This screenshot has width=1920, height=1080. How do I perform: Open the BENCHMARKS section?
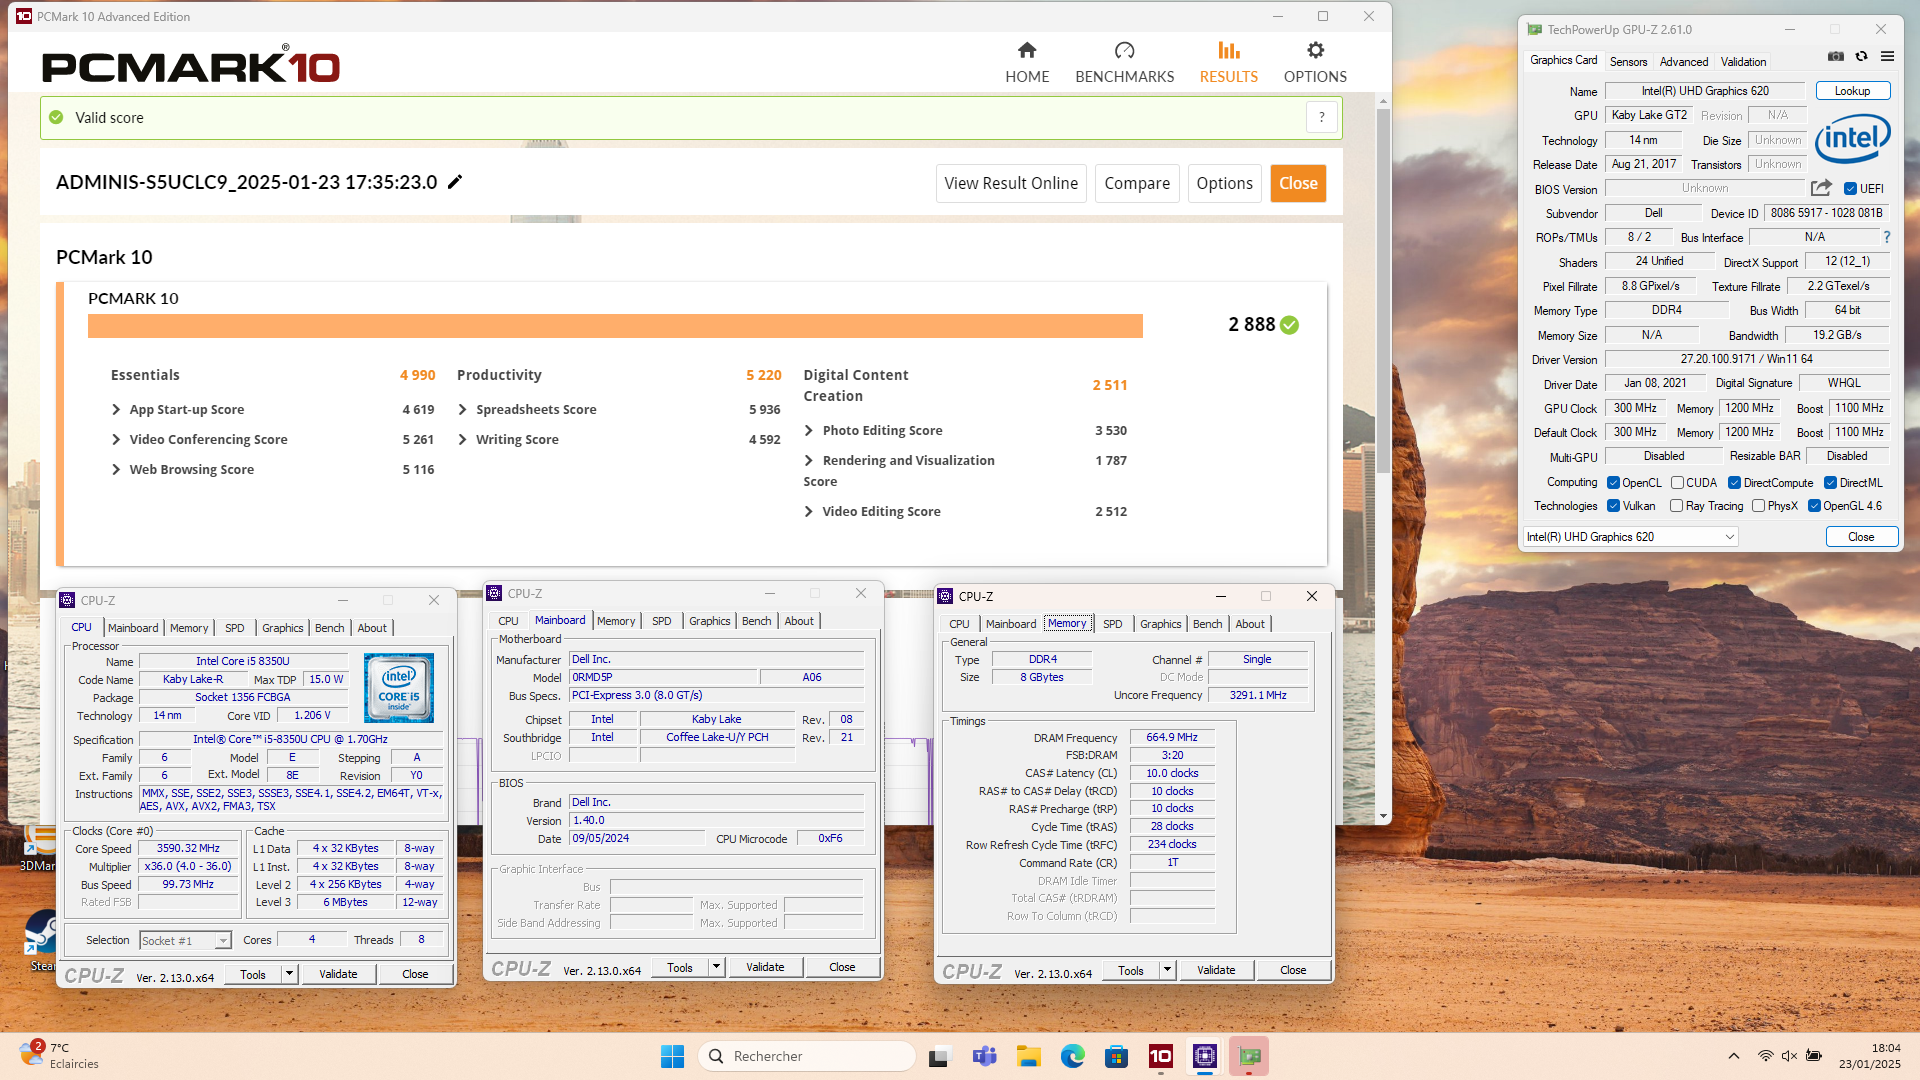[1124, 62]
